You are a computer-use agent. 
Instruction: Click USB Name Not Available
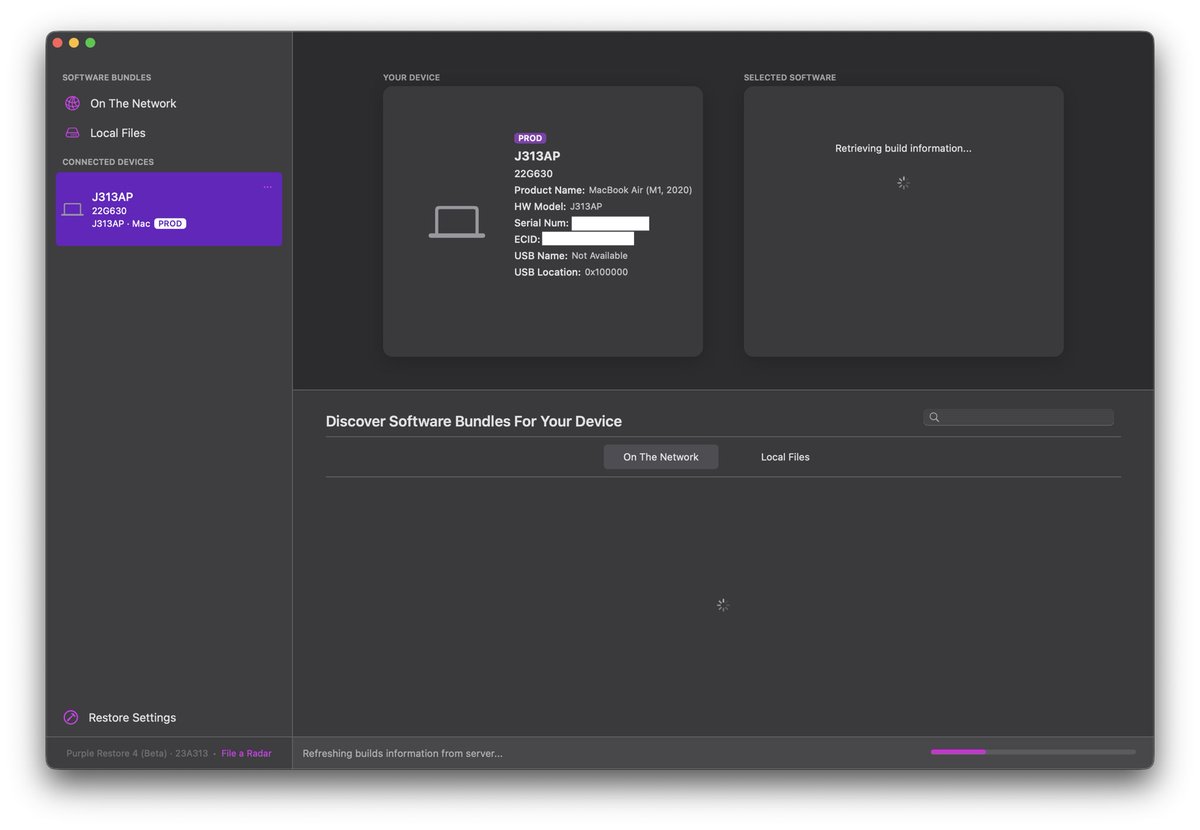pyautogui.click(x=571, y=256)
